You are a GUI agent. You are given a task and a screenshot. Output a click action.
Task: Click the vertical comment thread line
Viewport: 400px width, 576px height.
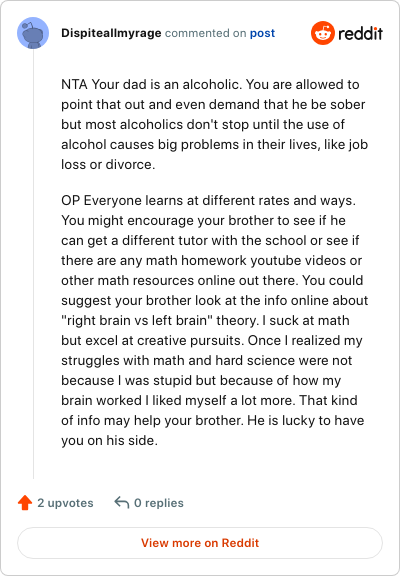point(33,264)
